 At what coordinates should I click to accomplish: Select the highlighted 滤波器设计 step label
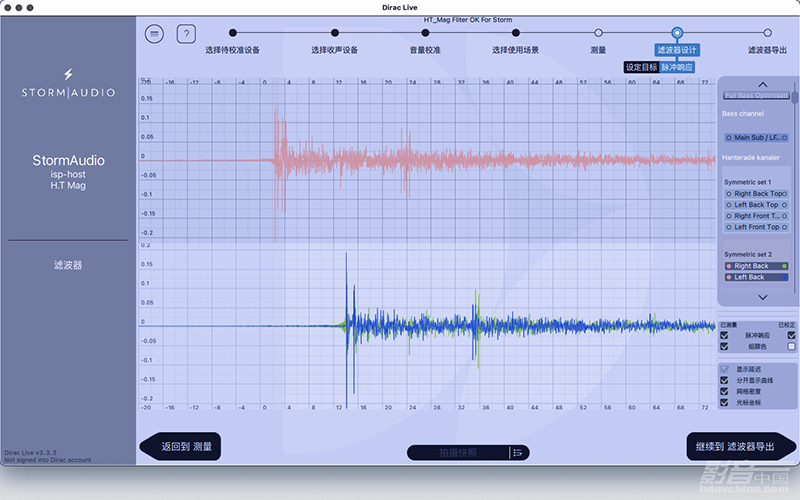pyautogui.click(x=677, y=50)
